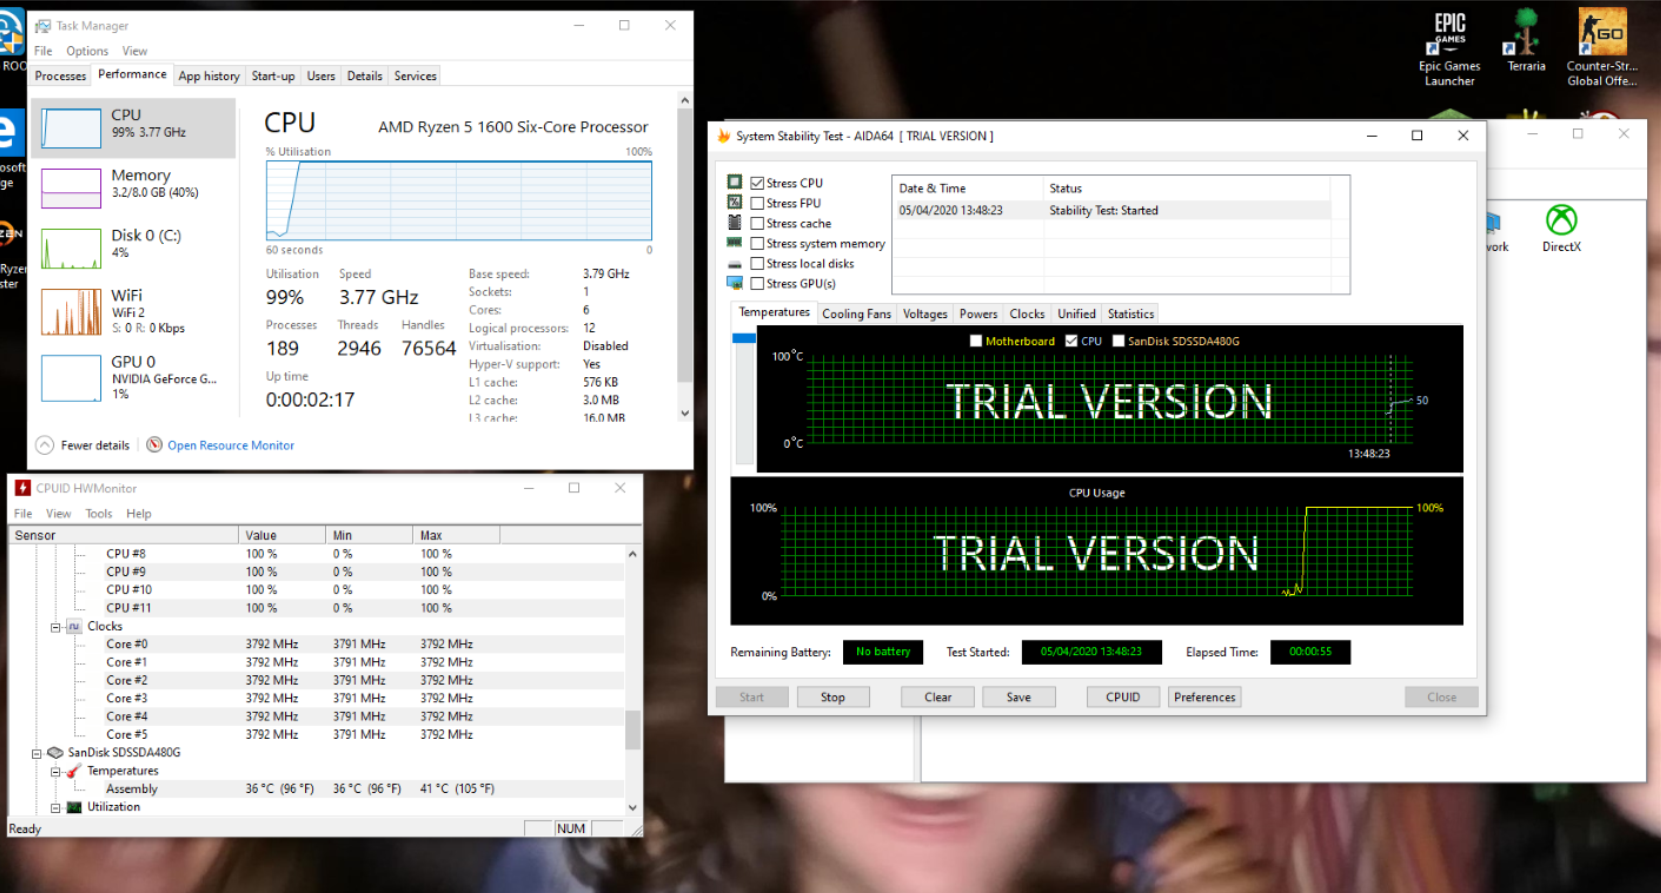Select Stability Test Started log row
Viewport: 1661px width, 893px height.
[x=1111, y=210]
